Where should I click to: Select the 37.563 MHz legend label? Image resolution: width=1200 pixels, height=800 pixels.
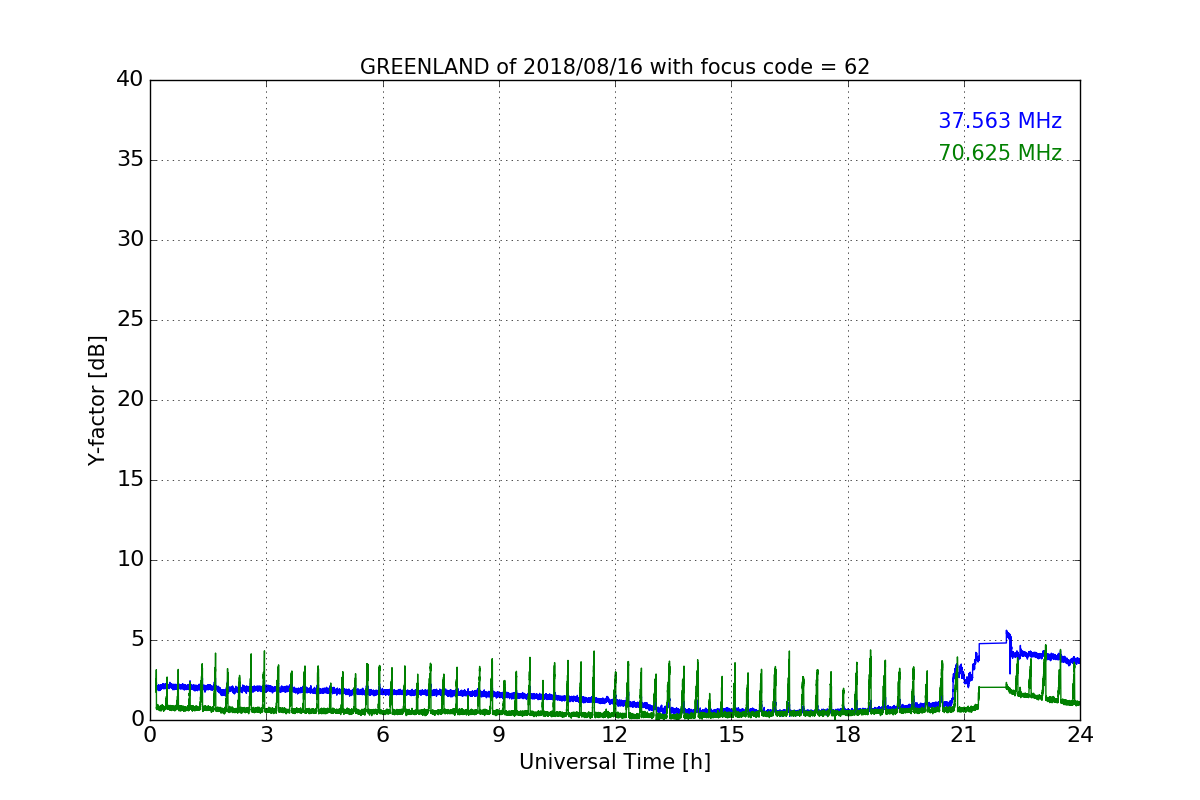(1000, 121)
